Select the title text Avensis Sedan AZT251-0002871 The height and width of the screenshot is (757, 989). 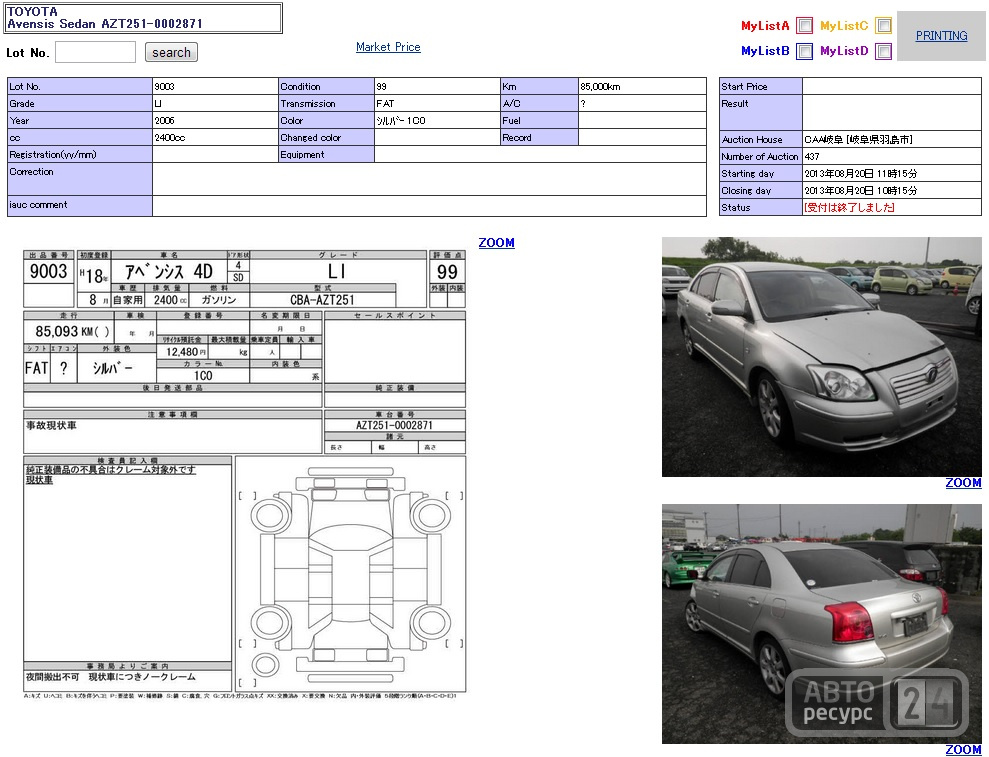tap(105, 24)
